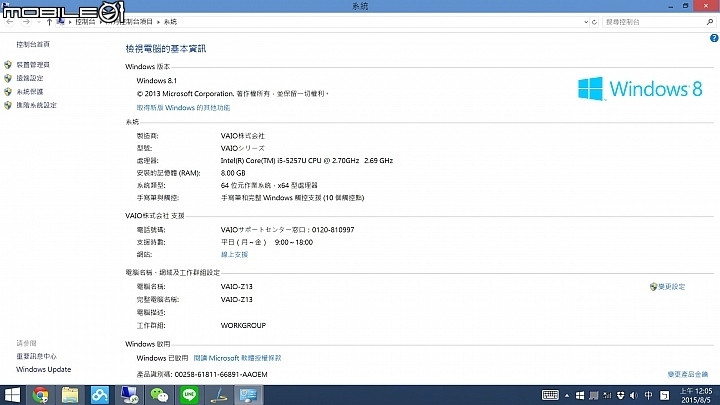Open the address bar history dropdown arrow
Image resolution: width=720 pixels, height=405 pixels.
click(586, 22)
